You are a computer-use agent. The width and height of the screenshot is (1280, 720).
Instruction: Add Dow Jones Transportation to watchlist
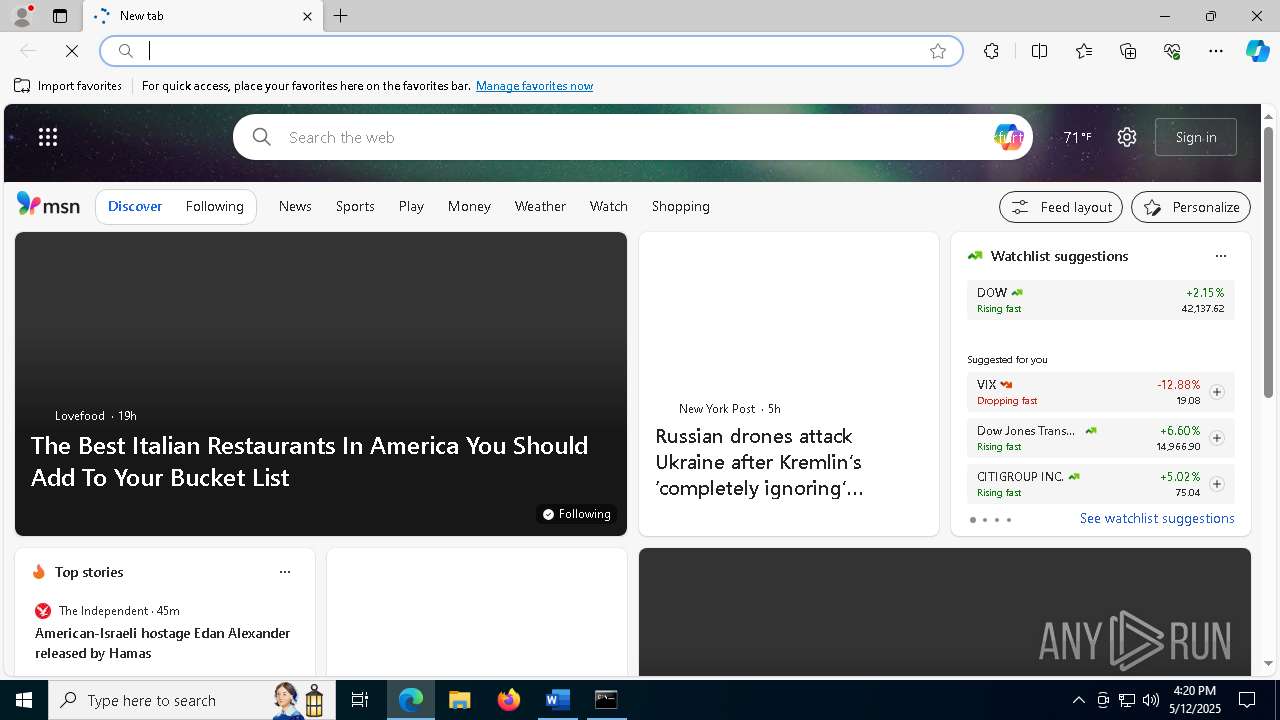click(1216, 438)
